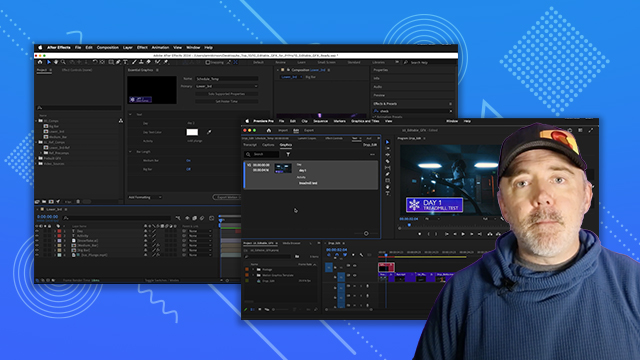Select the Razor tool in Premiere Pro tools

pos(387,161)
